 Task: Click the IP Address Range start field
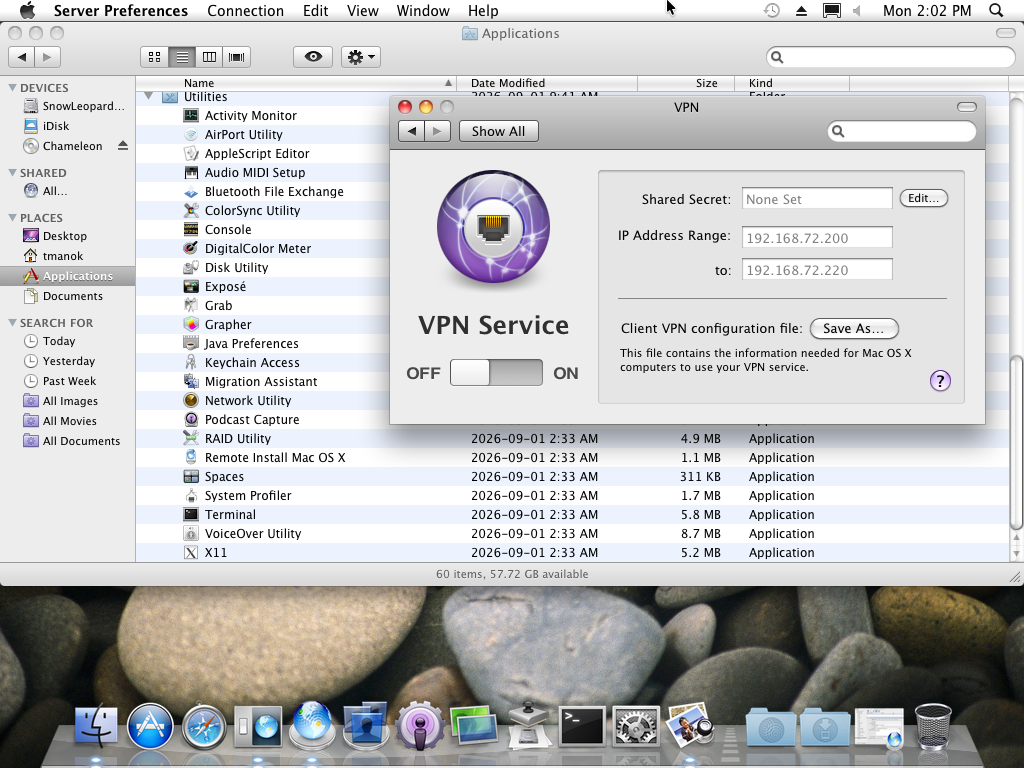[817, 238]
